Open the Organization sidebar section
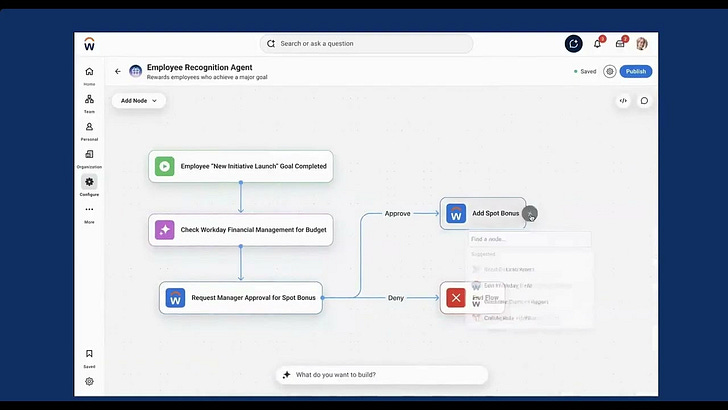The width and height of the screenshot is (728, 410). 89,154
